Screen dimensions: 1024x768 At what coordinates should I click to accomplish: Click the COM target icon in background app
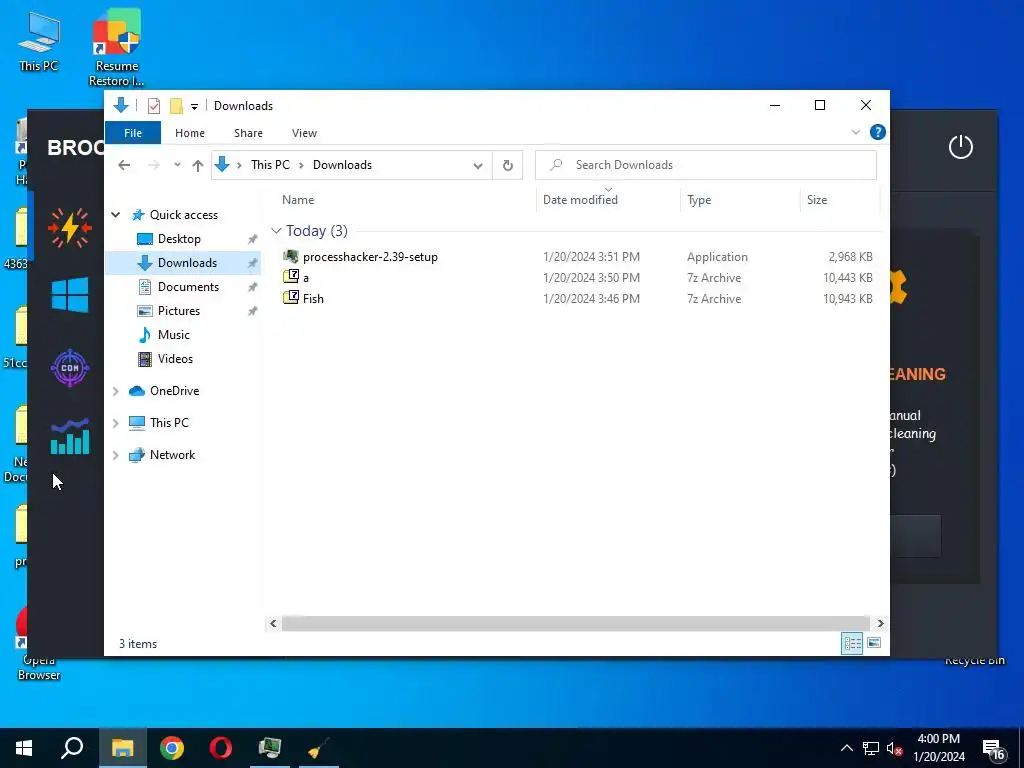(70, 368)
